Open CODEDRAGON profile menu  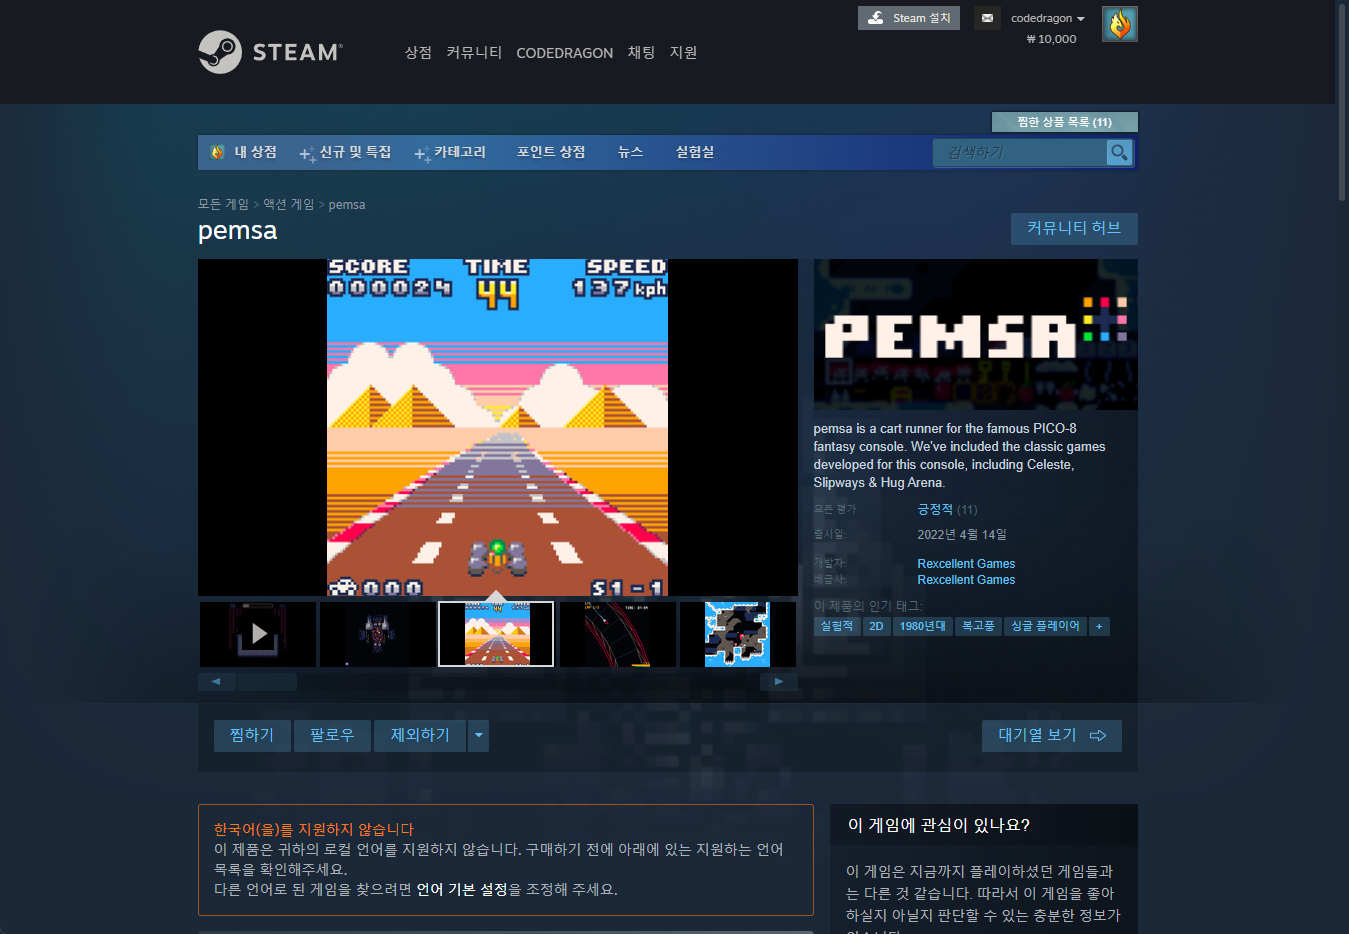click(564, 53)
